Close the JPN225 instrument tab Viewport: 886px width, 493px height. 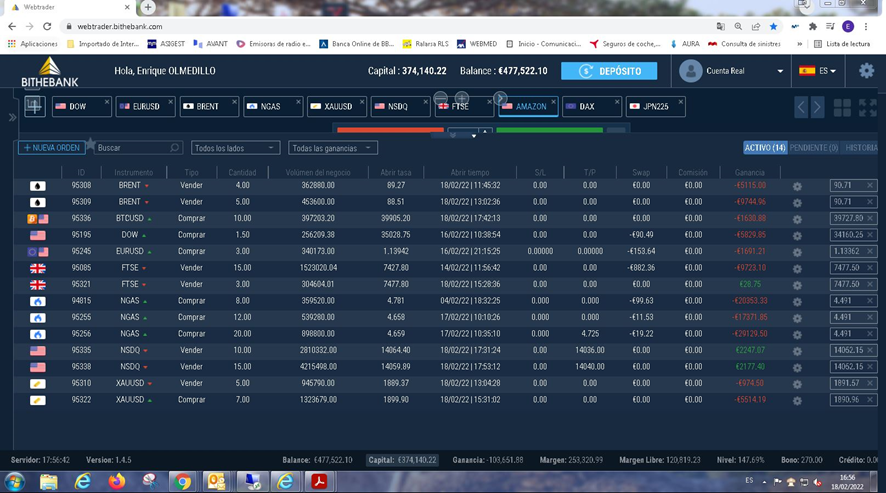coord(680,102)
